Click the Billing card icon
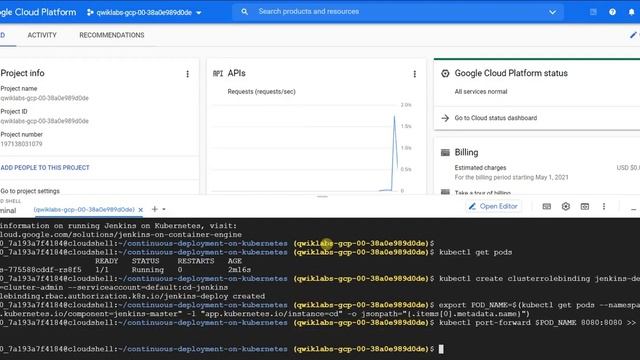640x360 pixels. (445, 153)
